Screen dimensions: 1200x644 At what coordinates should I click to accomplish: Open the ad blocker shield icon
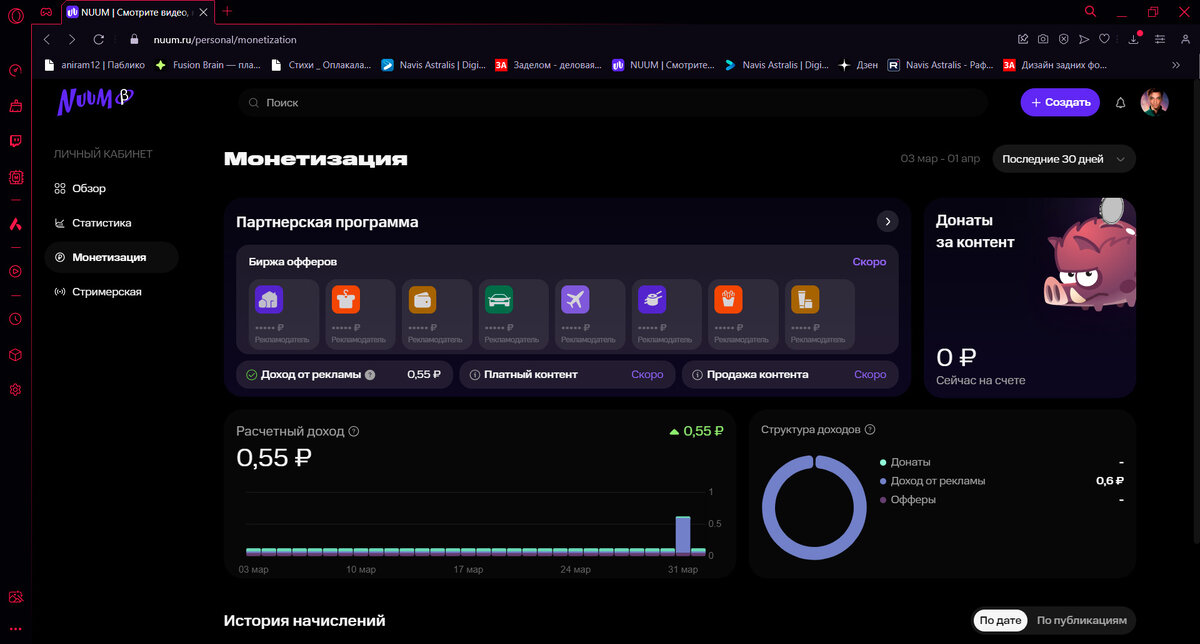click(x=1063, y=39)
